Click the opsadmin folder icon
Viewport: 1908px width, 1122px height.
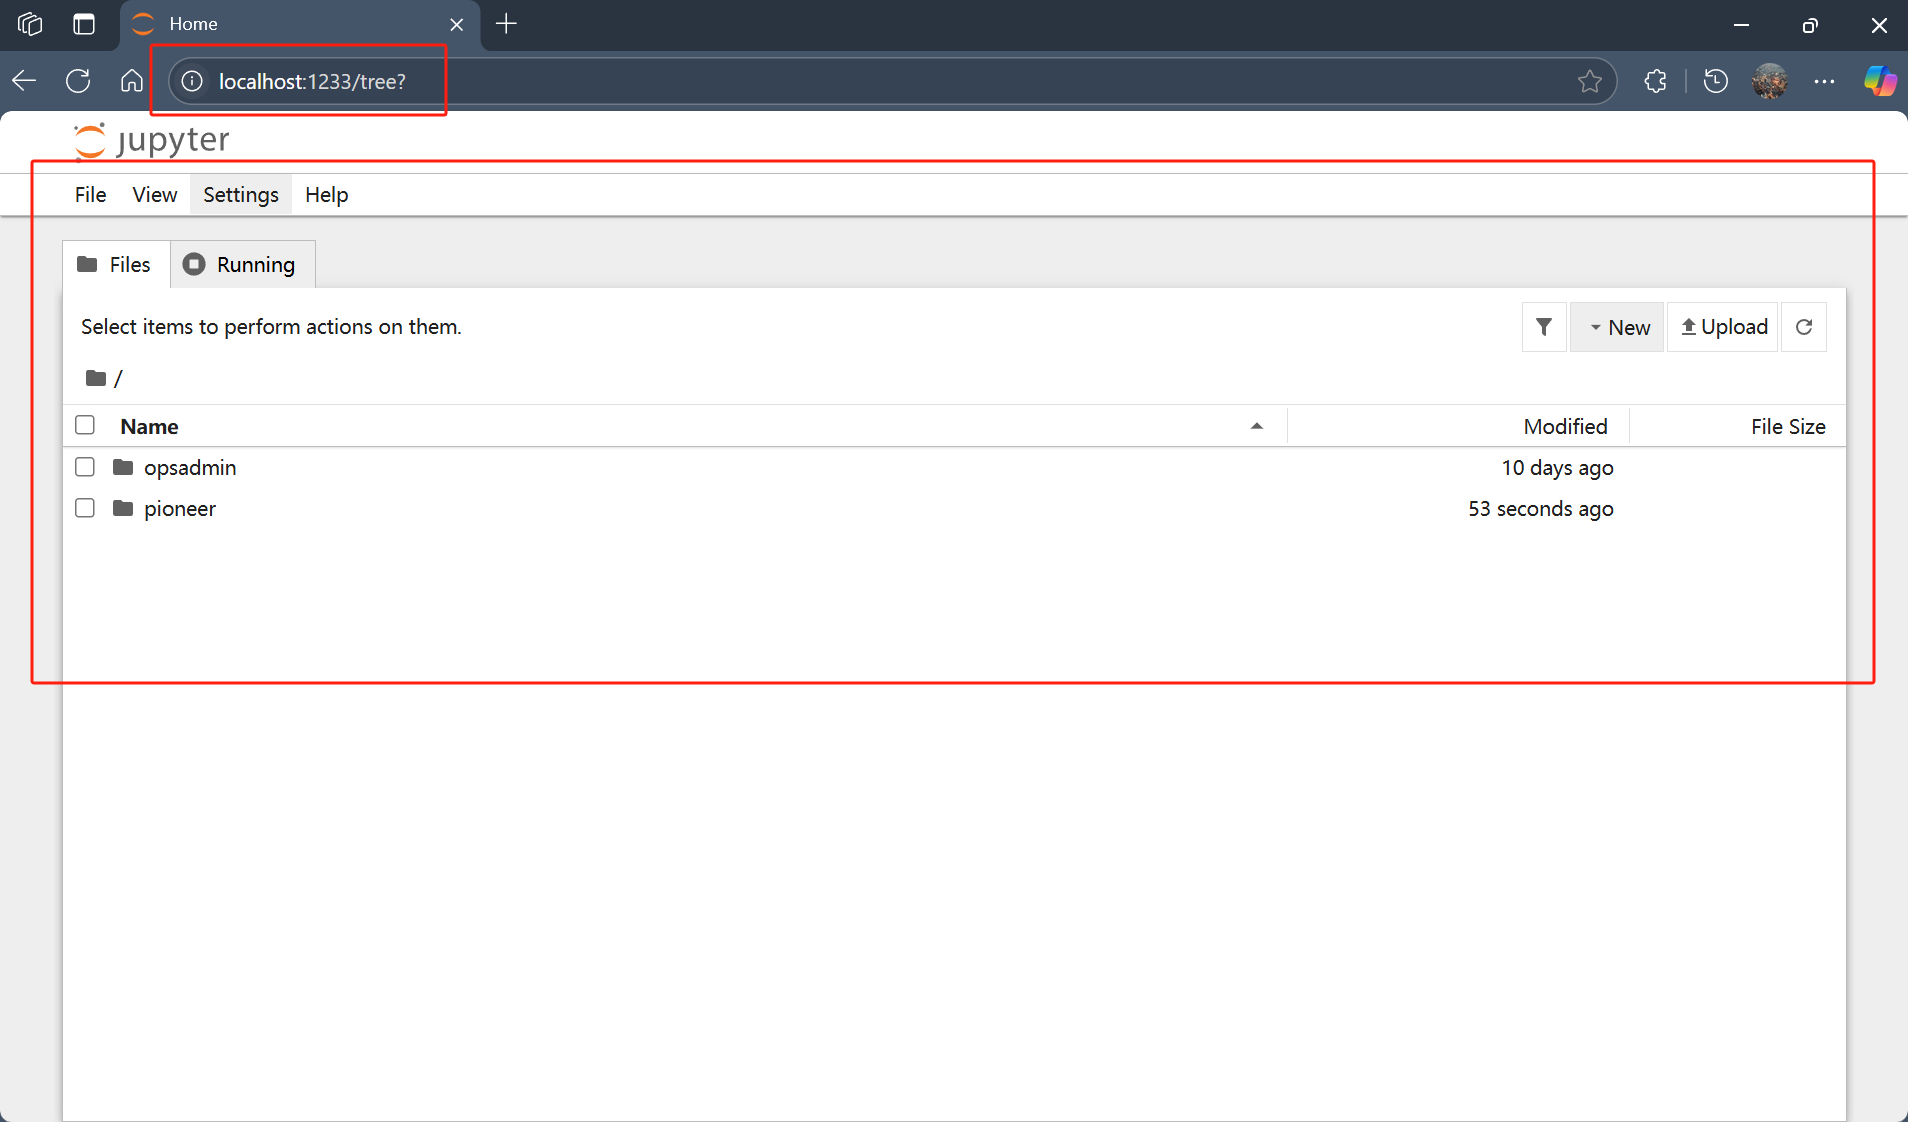(x=123, y=467)
